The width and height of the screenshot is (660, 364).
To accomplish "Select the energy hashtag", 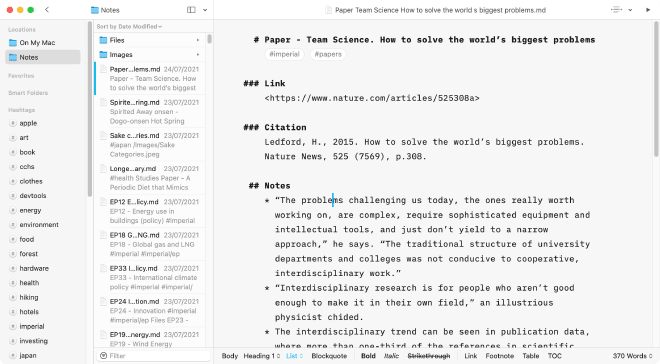I will coord(30,210).
